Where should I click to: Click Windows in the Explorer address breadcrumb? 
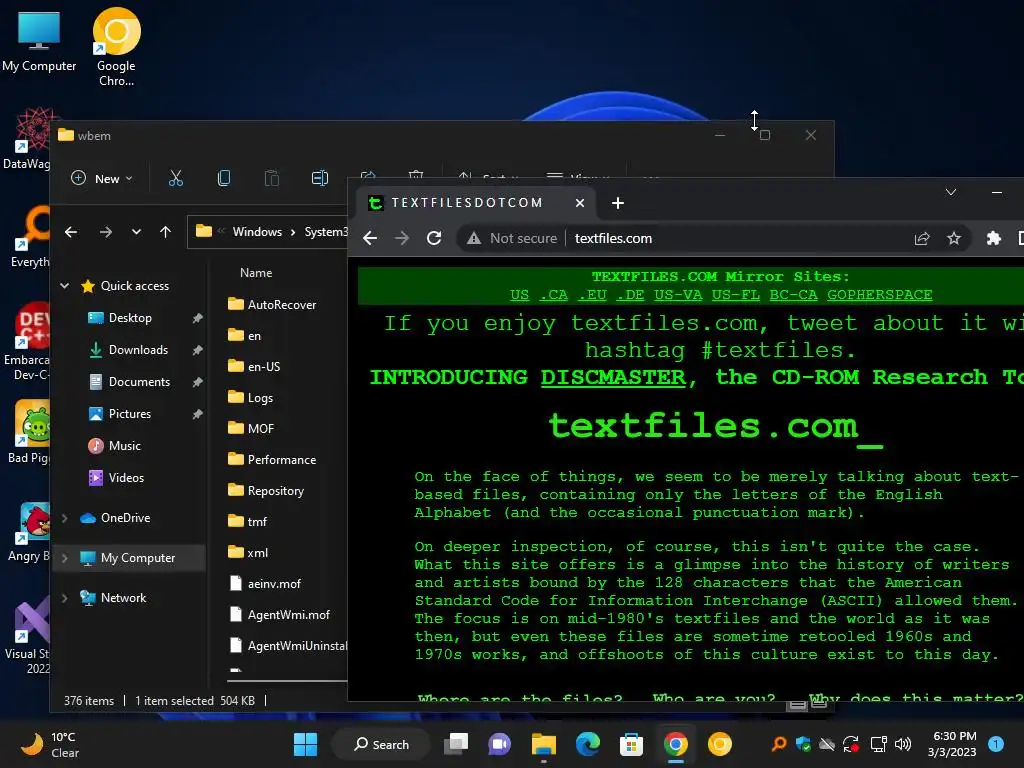pos(257,232)
